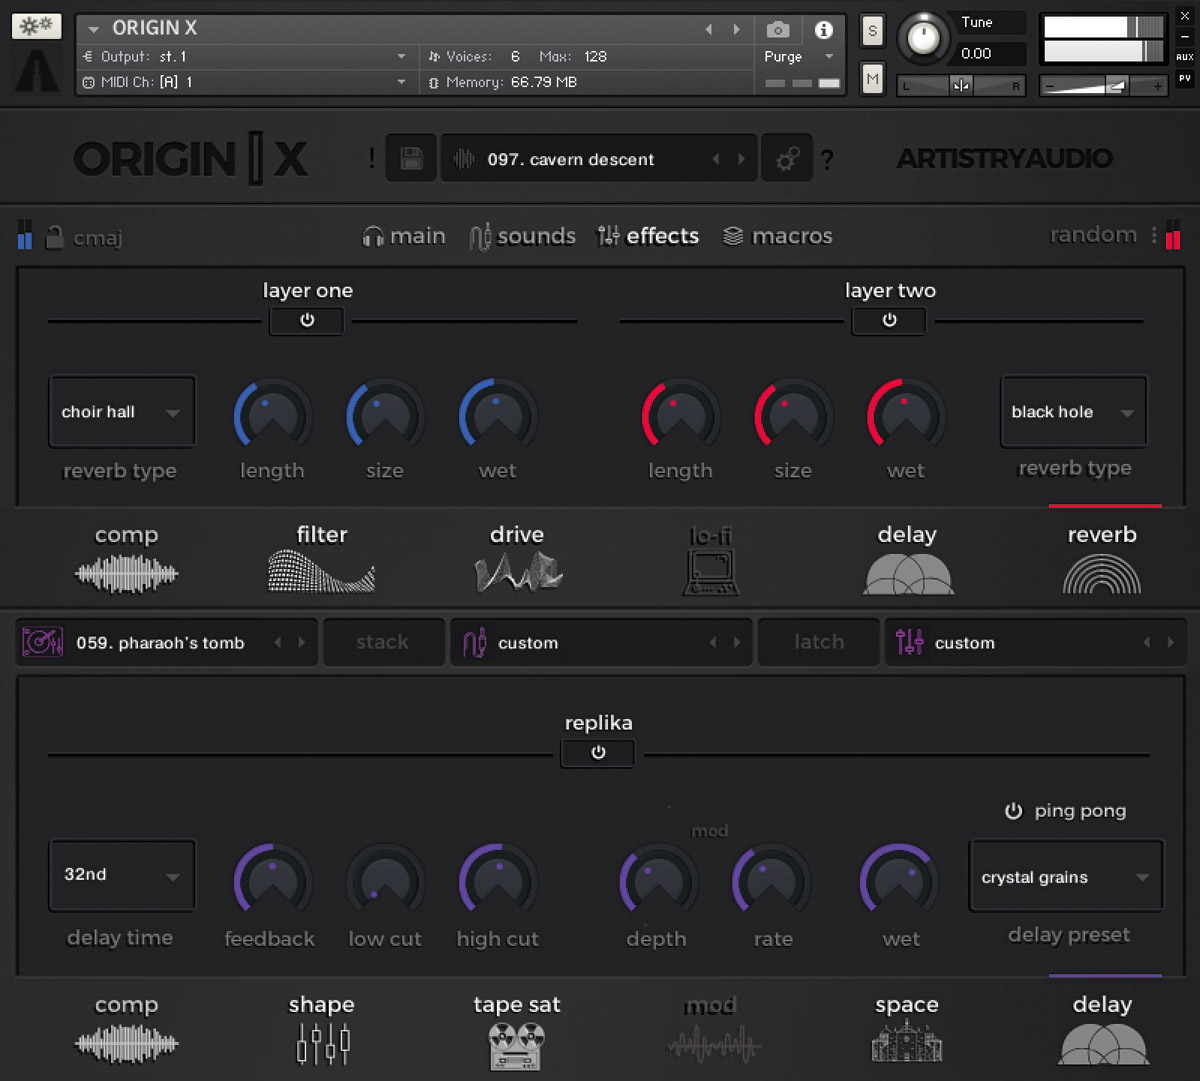1200x1081 pixels.
Task: Switch to the macros tab
Action: click(x=778, y=236)
